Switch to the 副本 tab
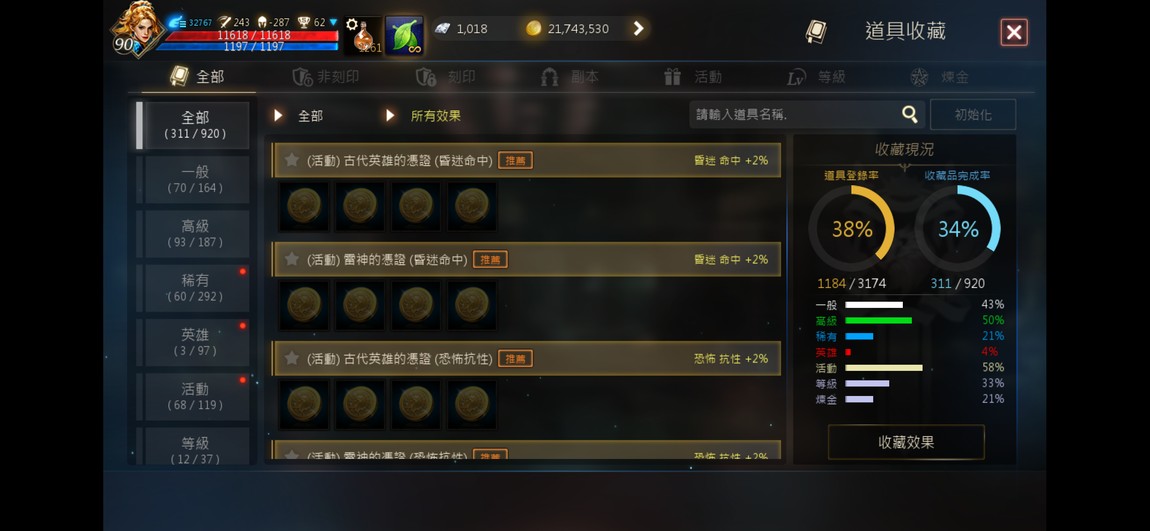The image size is (1150, 531). tap(570, 77)
